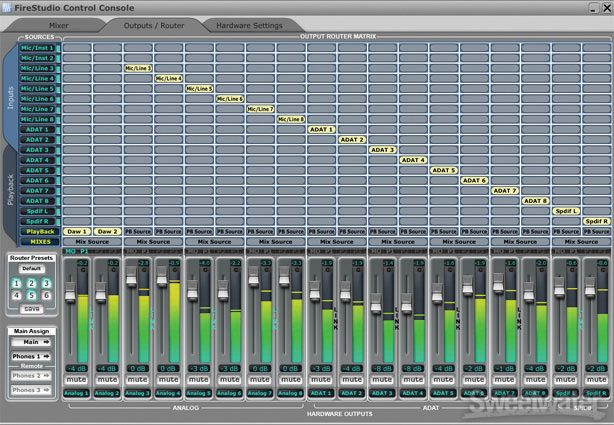Choose router preset 5

click(31, 296)
